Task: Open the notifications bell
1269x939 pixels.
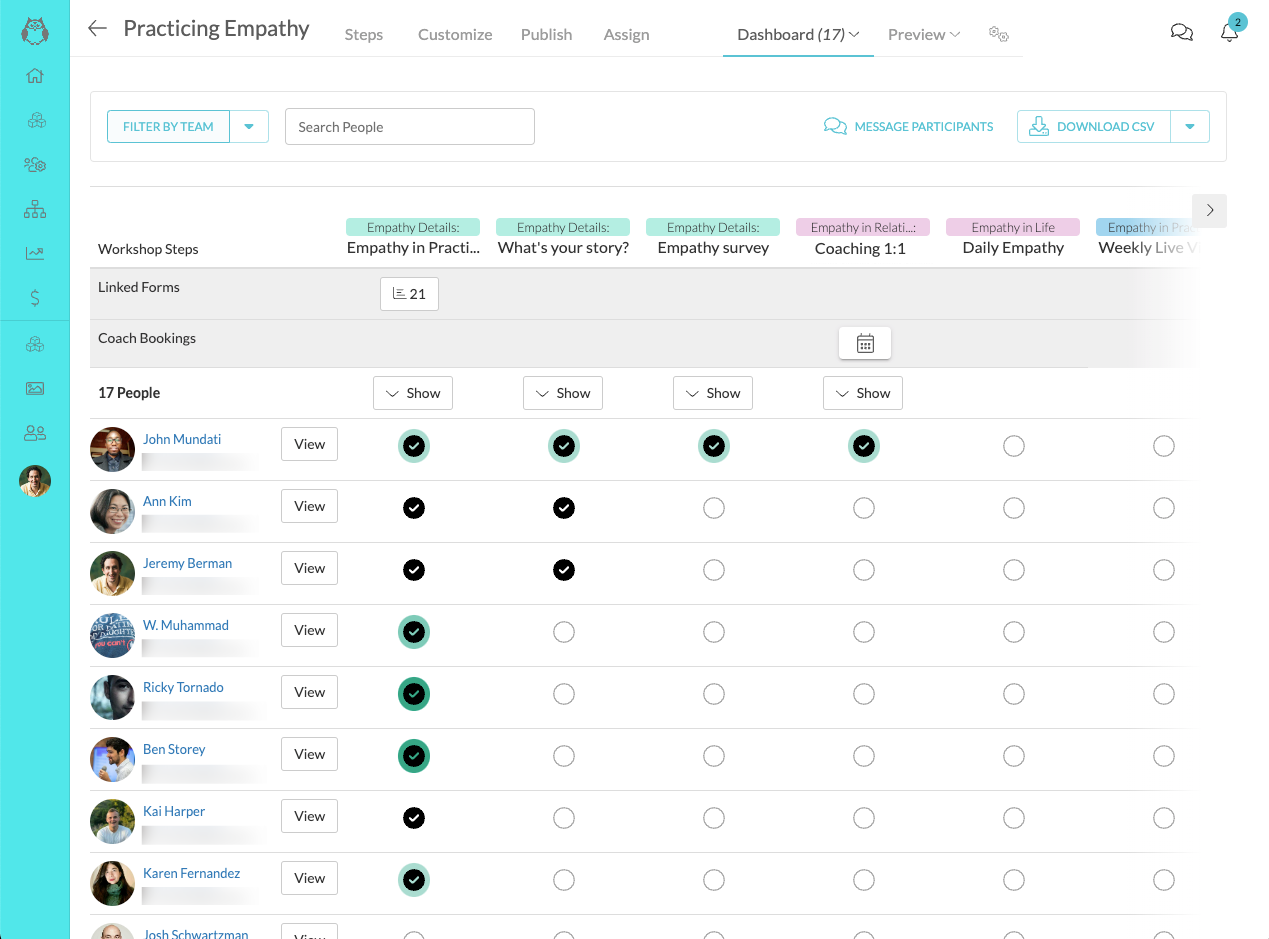Action: click(x=1229, y=33)
